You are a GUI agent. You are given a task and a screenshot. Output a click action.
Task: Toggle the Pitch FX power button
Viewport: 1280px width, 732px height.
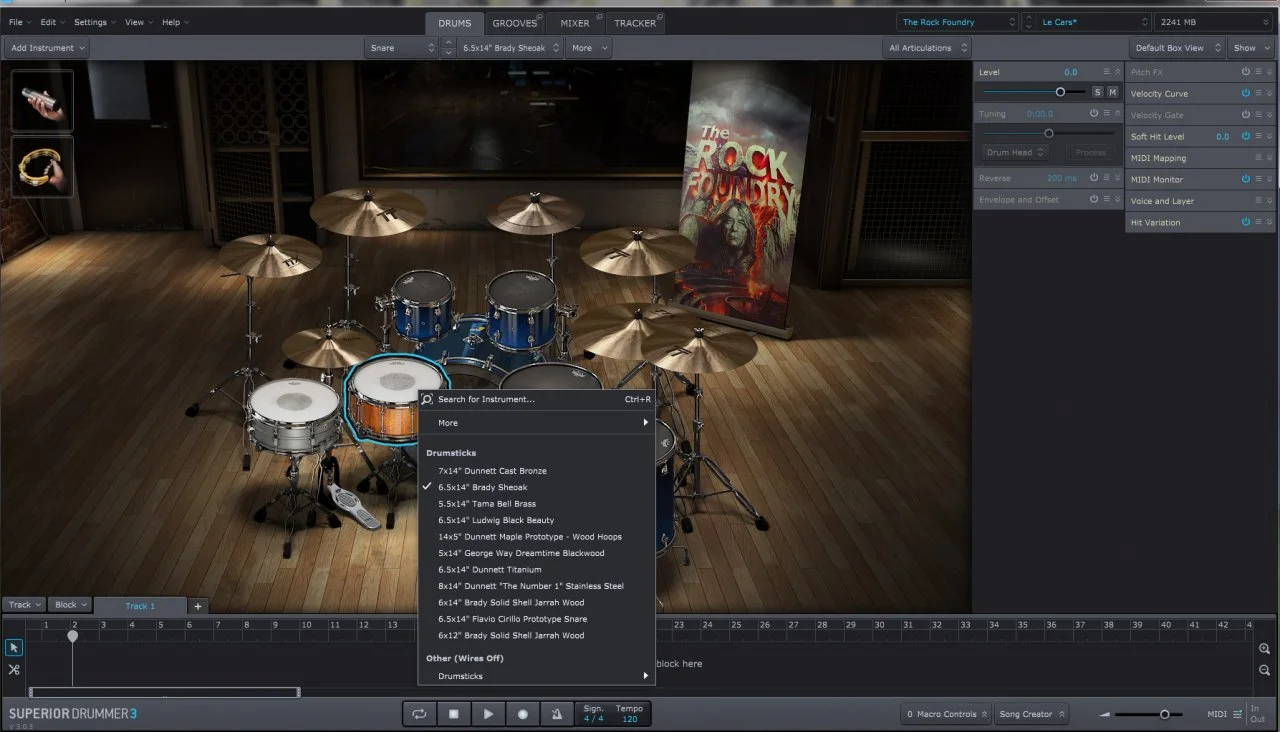pyautogui.click(x=1246, y=72)
